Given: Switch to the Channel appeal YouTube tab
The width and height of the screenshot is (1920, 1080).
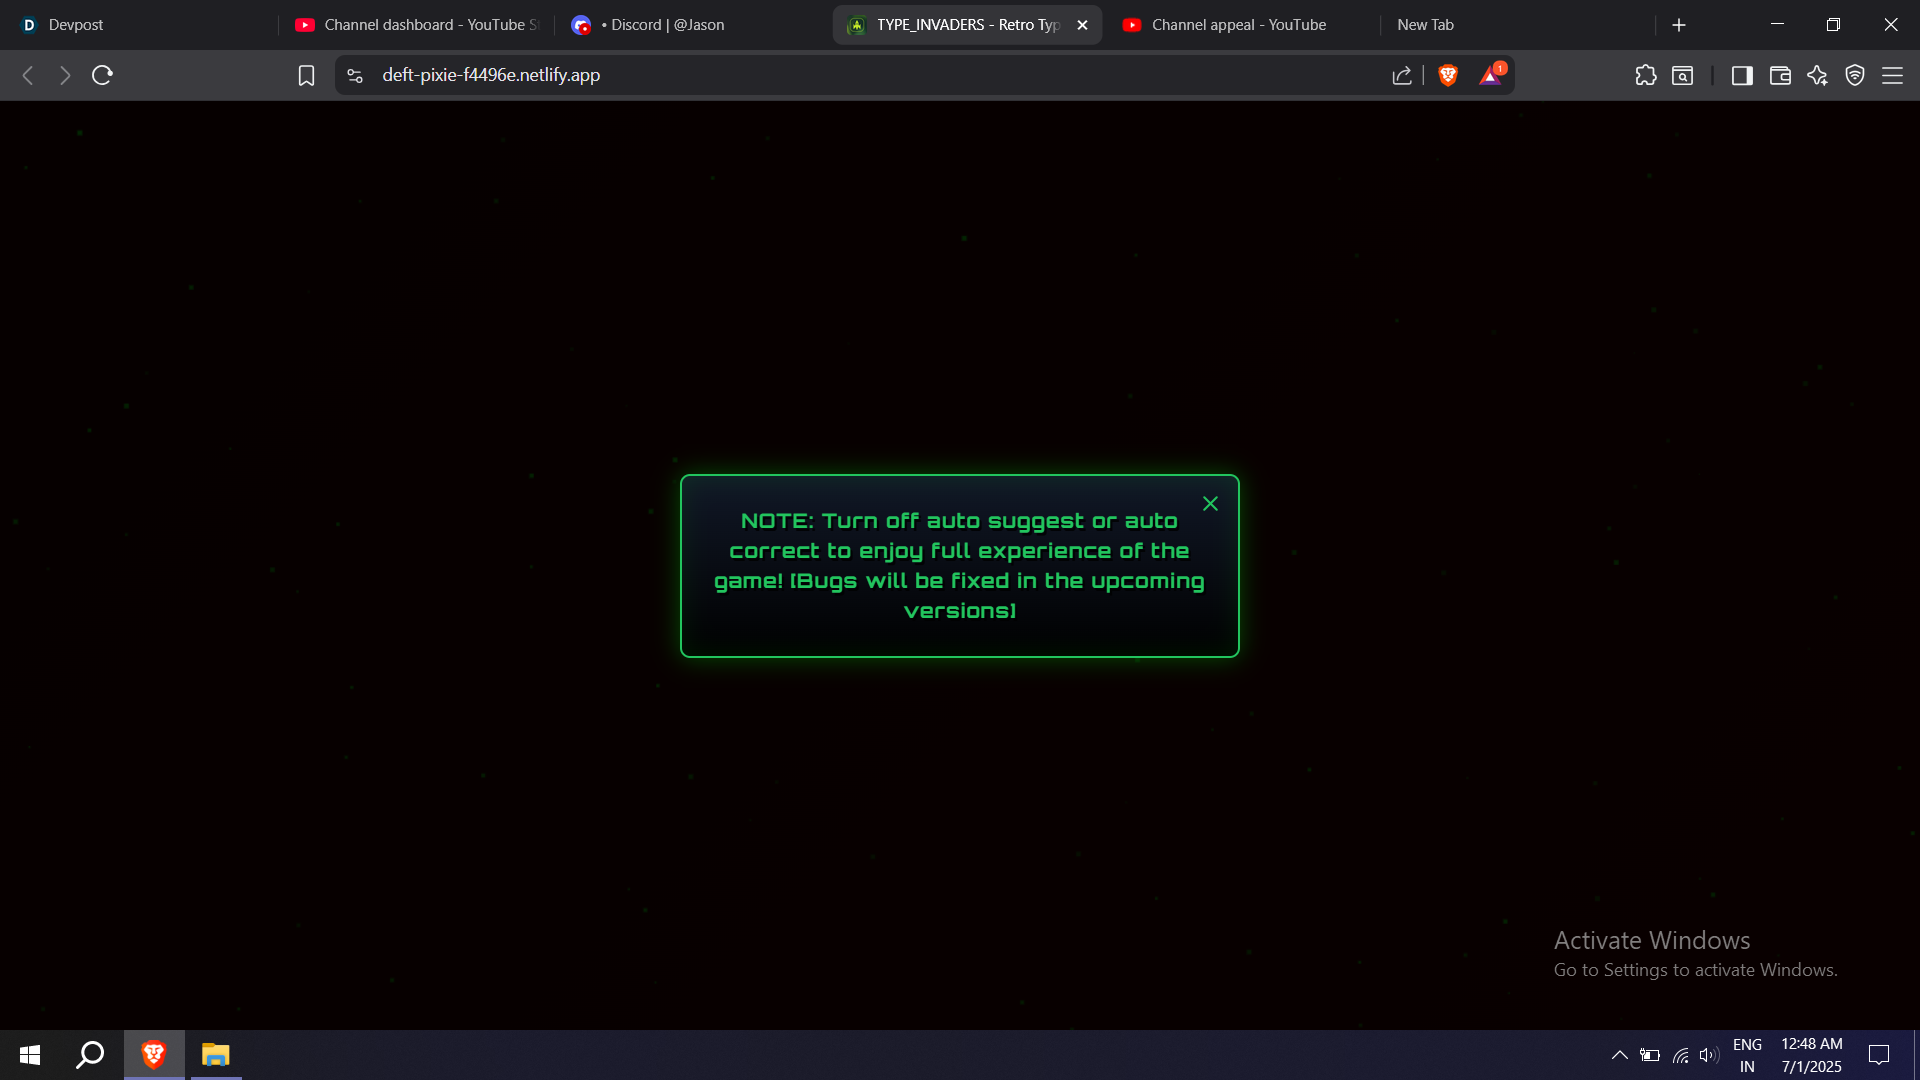Looking at the screenshot, I should pos(1238,25).
